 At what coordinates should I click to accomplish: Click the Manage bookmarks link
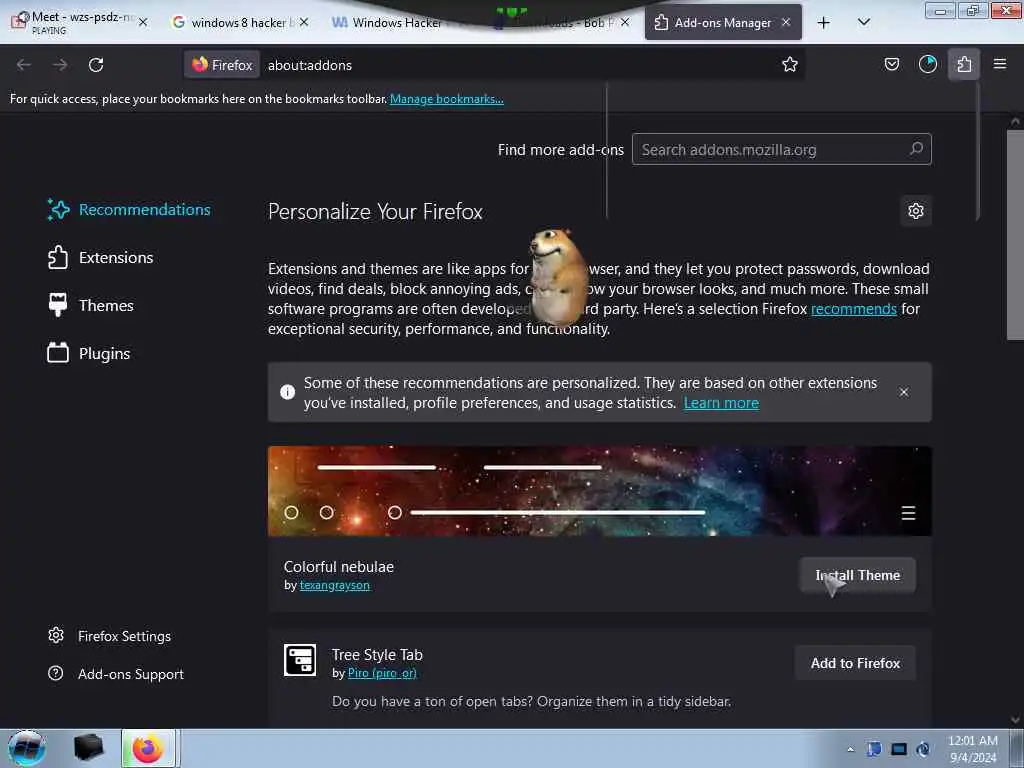point(447,99)
